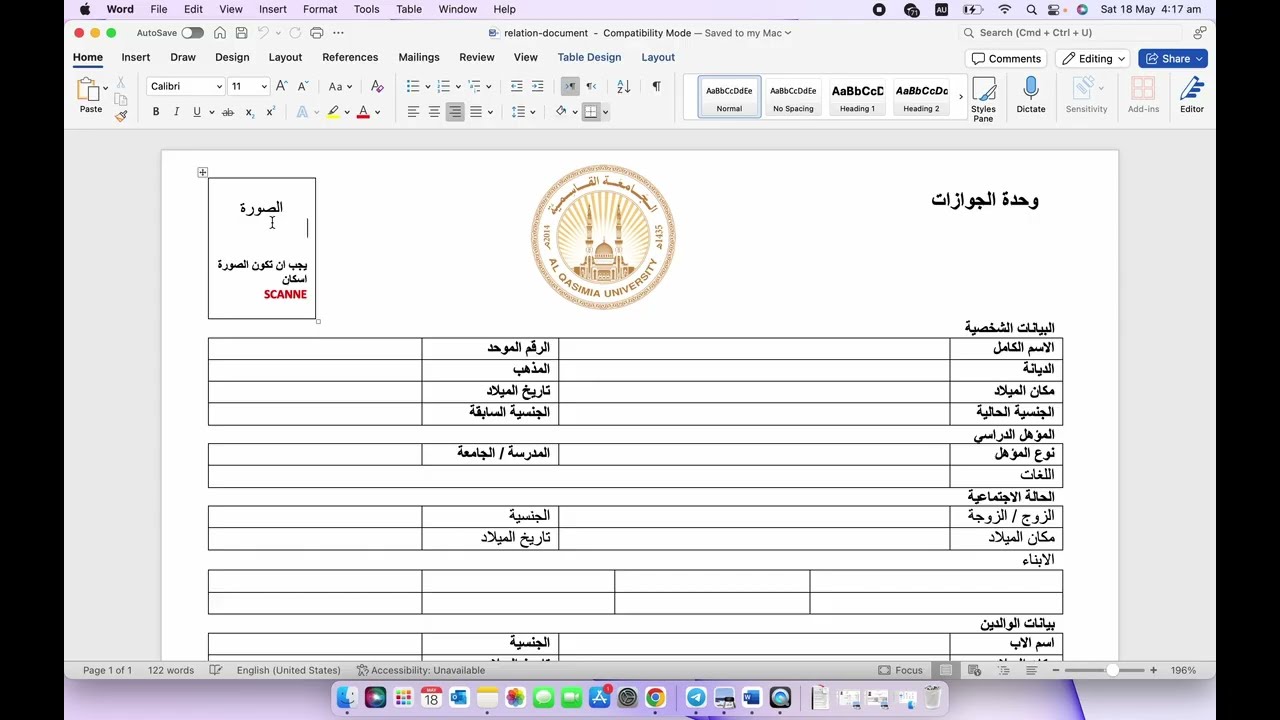Decrease paragraph indent

(516, 86)
